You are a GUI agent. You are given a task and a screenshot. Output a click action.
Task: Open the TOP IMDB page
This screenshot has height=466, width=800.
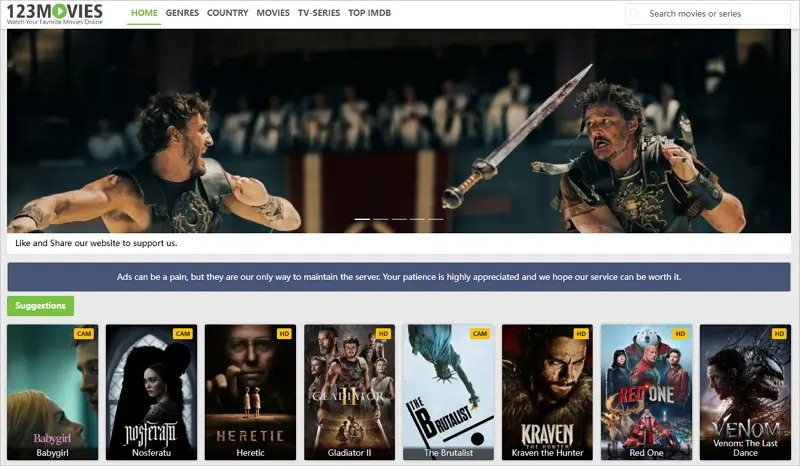point(369,13)
